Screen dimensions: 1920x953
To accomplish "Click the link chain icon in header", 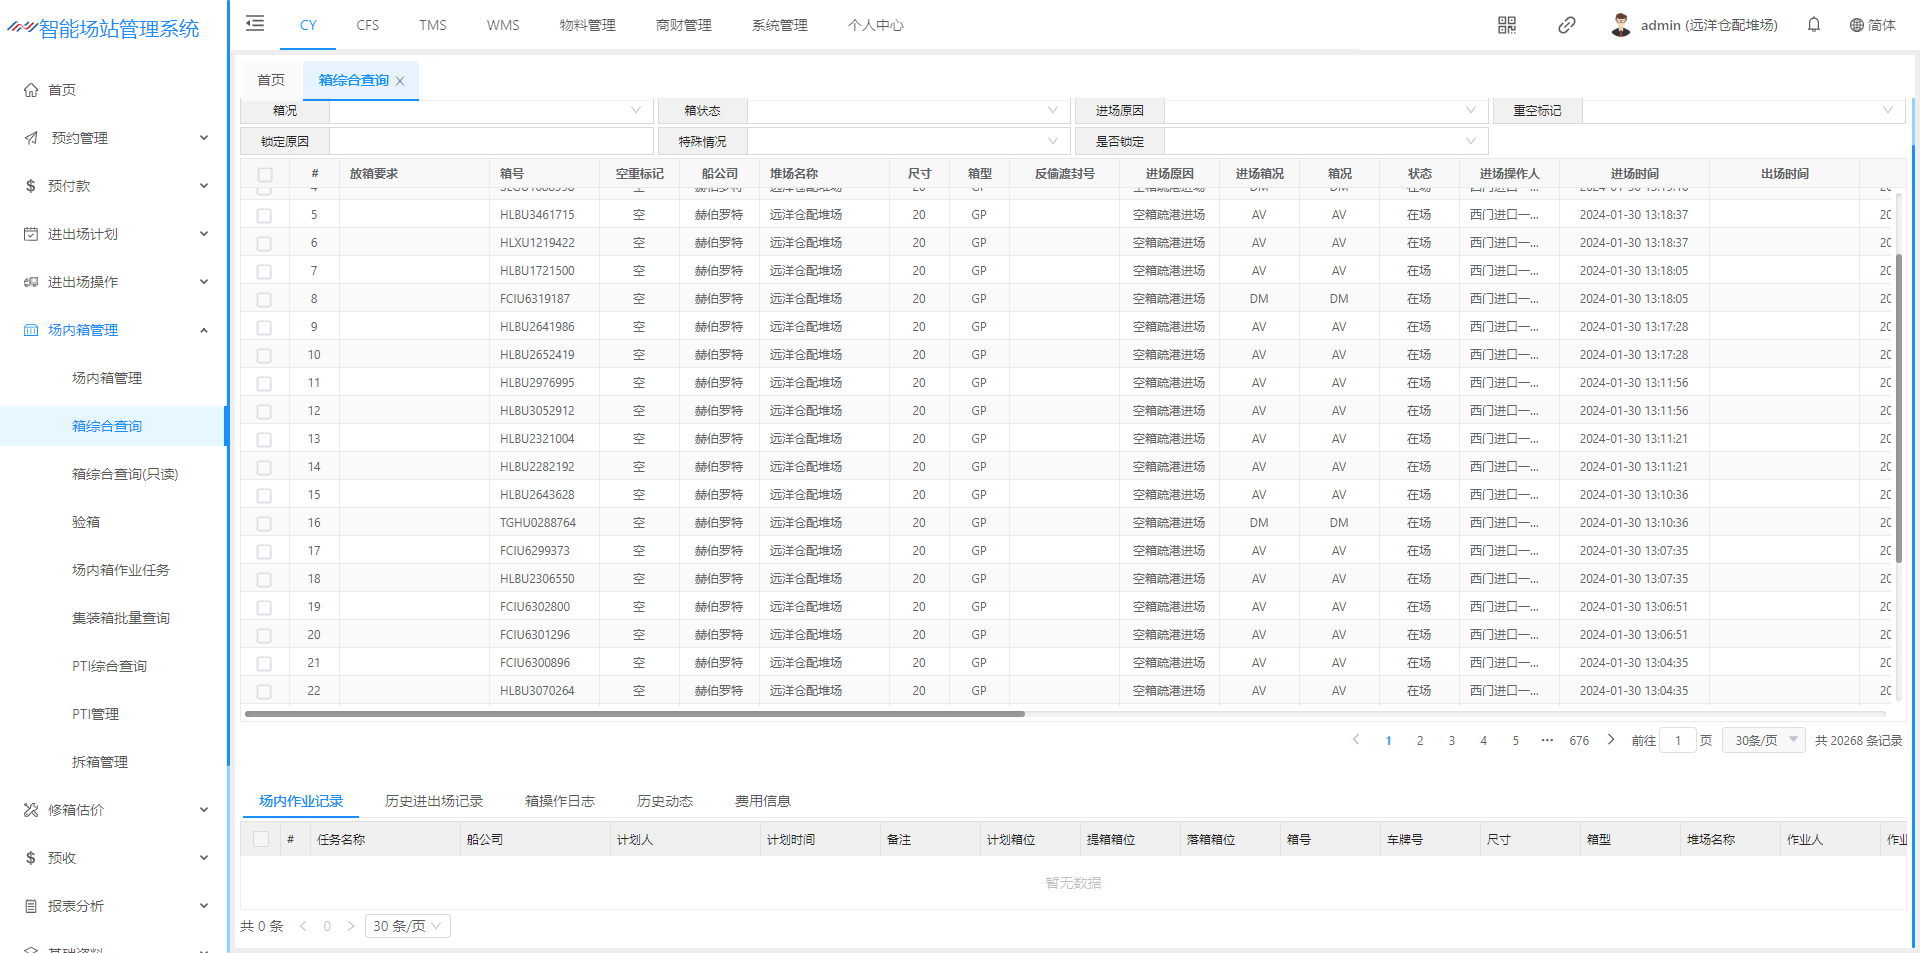I will click(x=1566, y=25).
